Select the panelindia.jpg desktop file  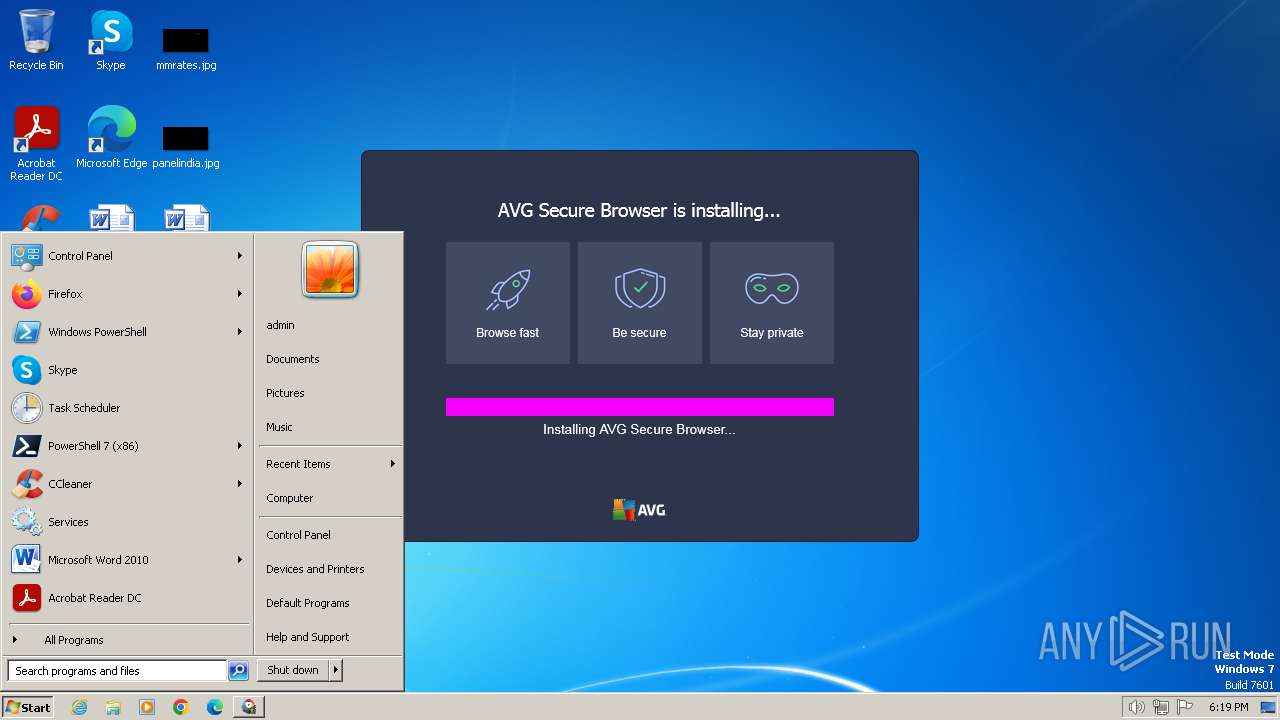click(186, 146)
